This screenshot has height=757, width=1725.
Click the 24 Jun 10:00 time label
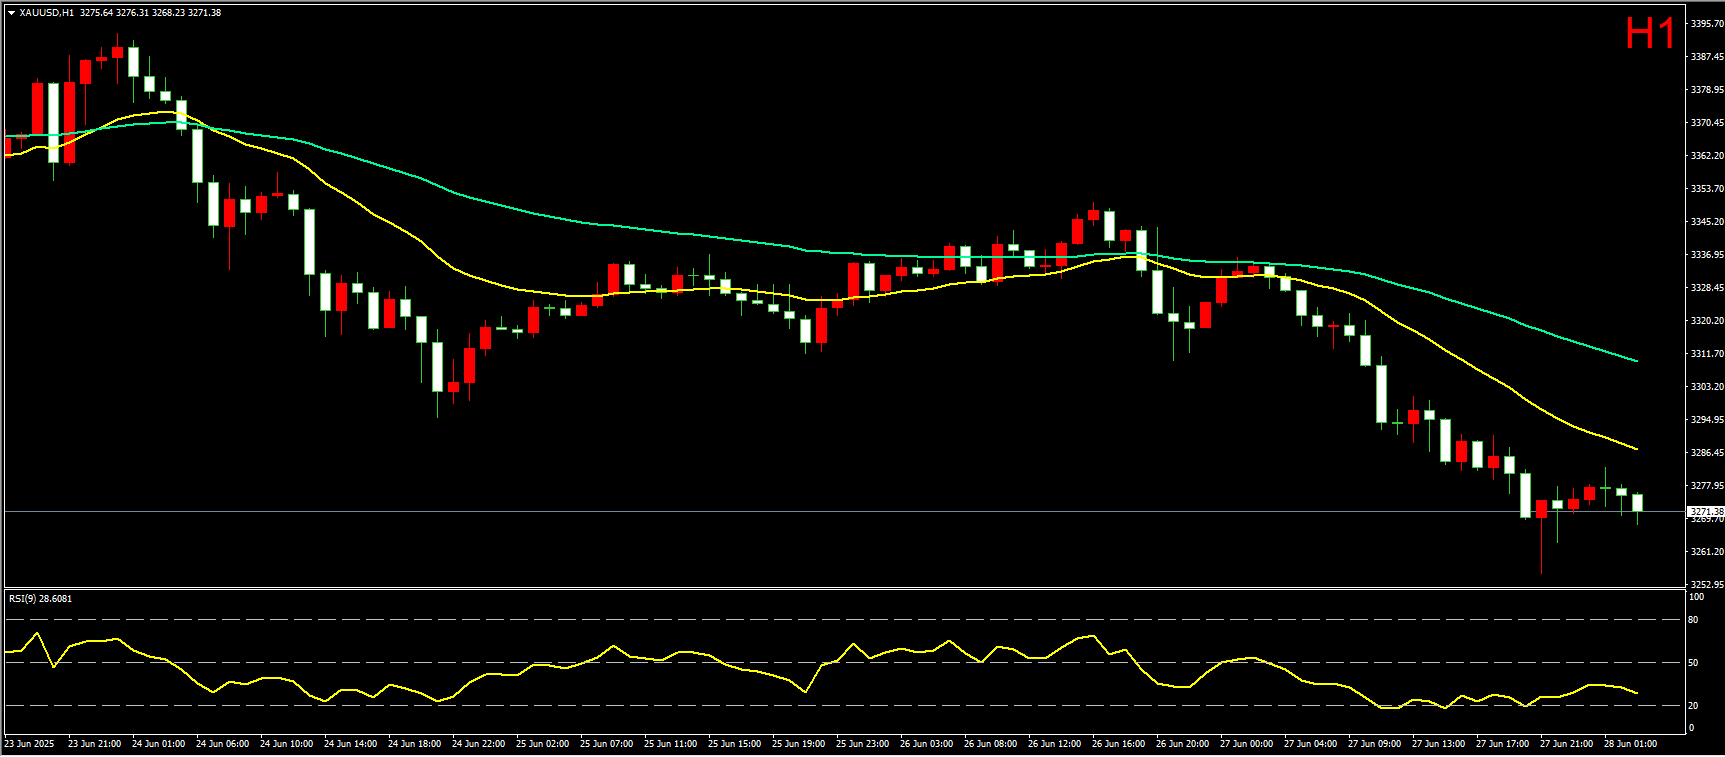(x=287, y=743)
